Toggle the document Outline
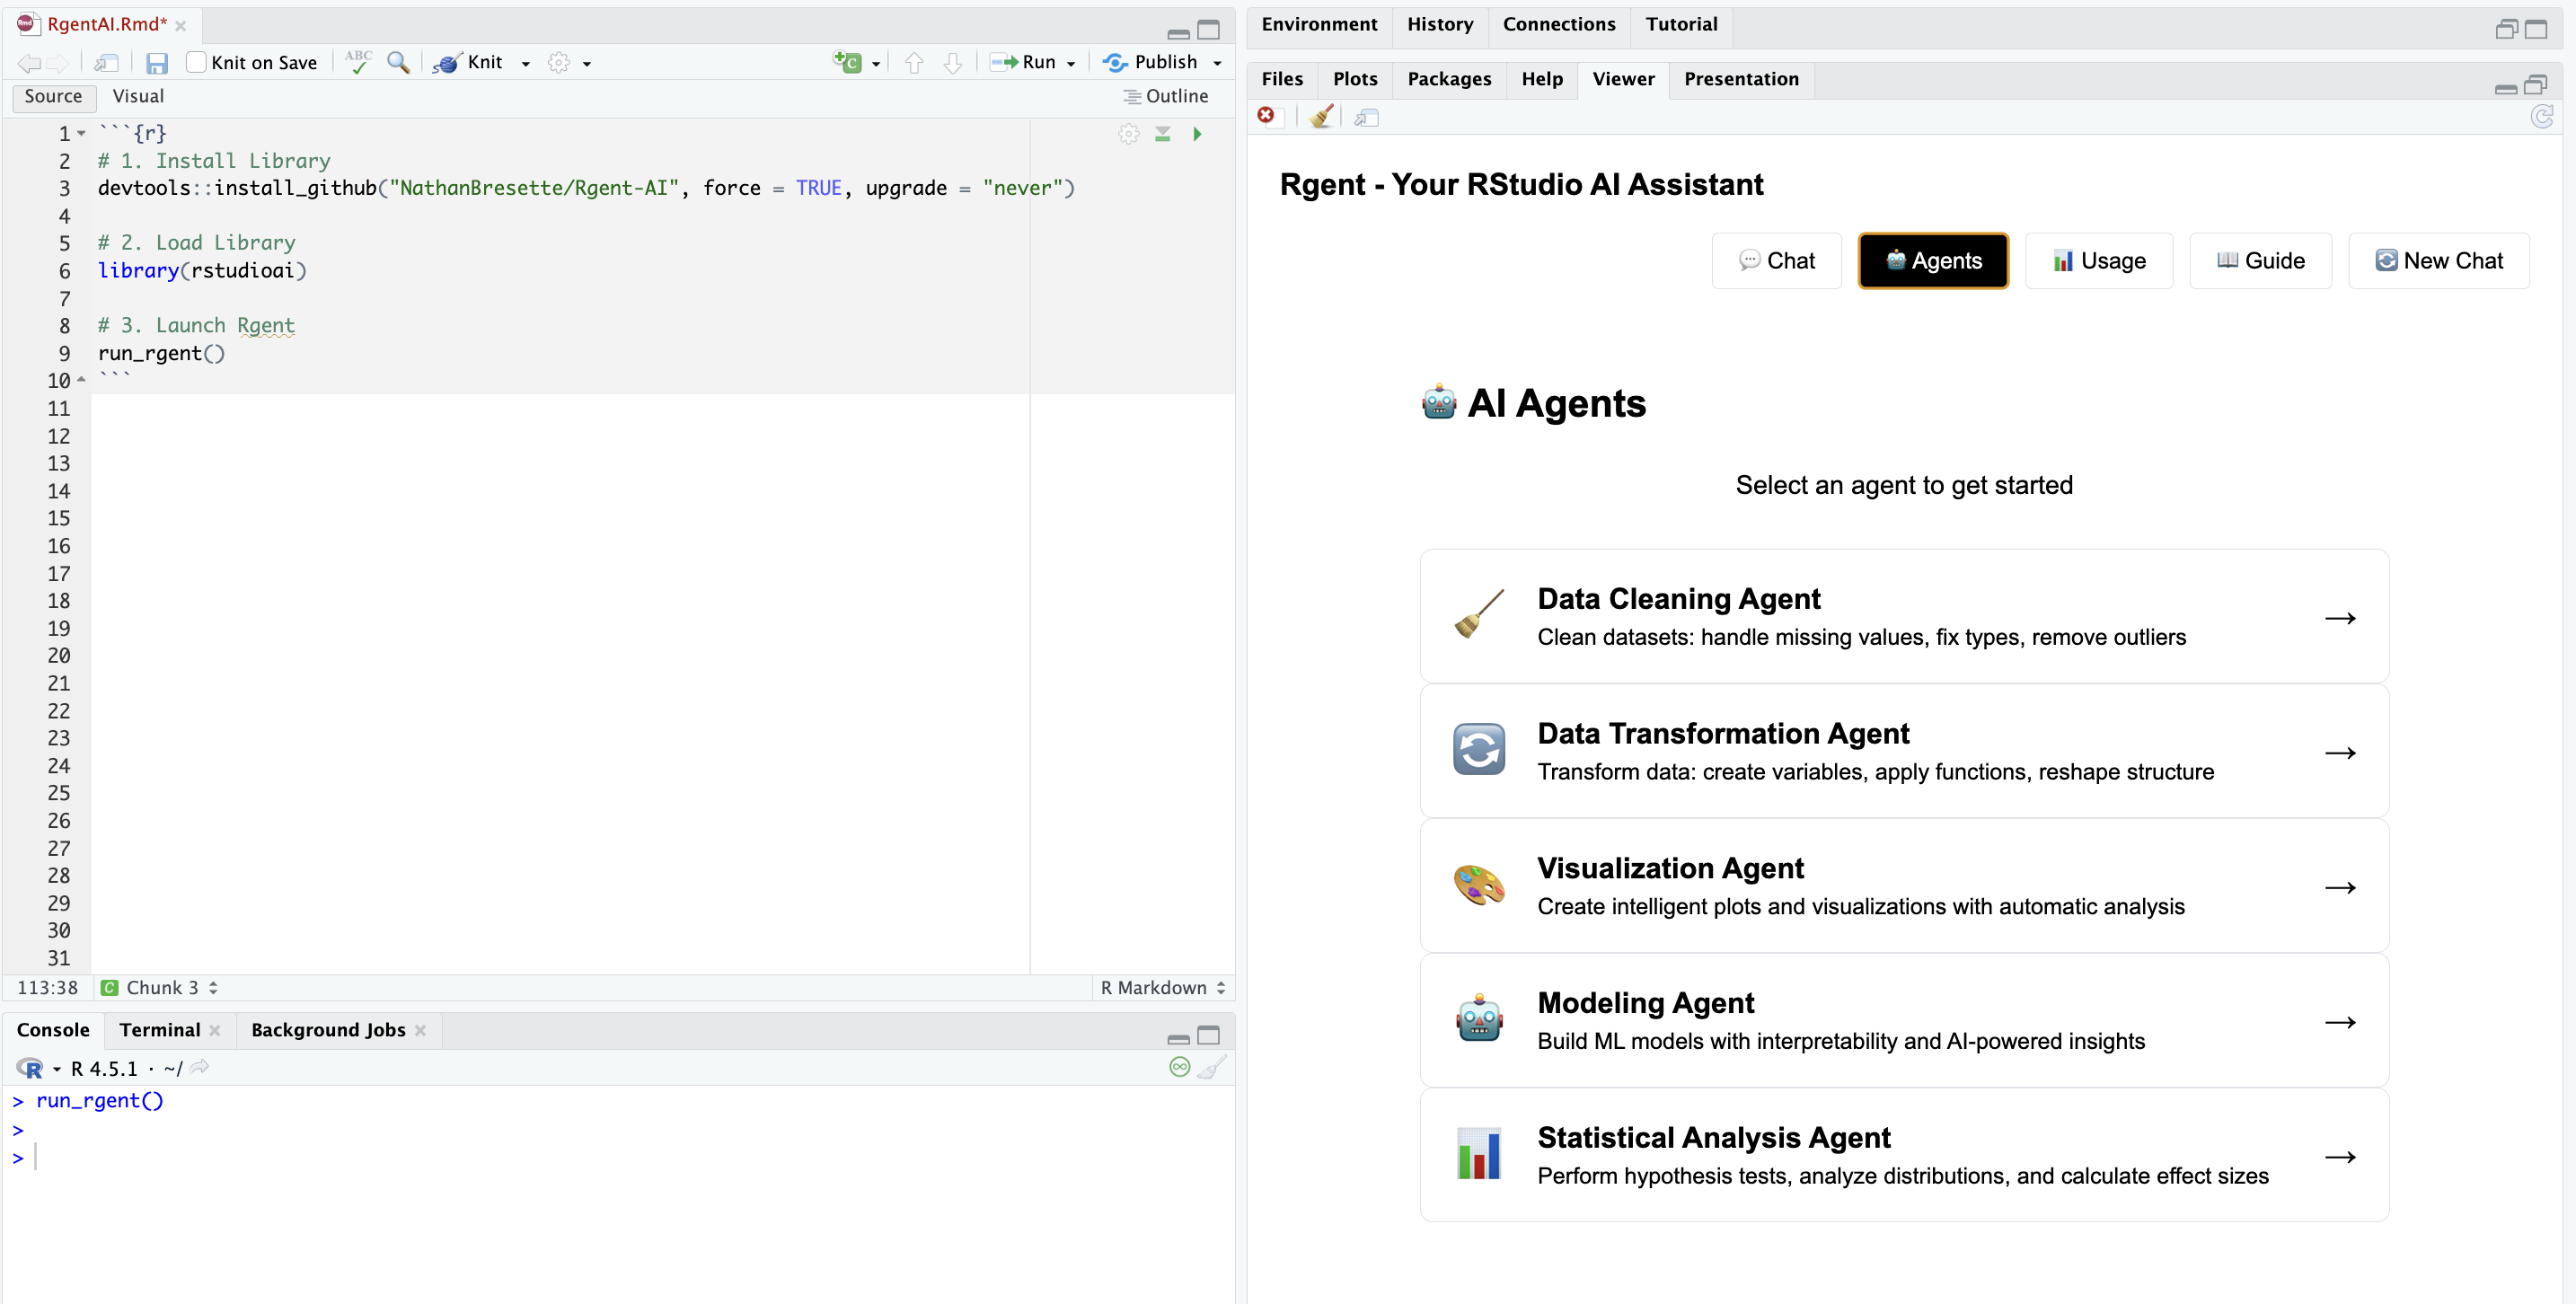The height and width of the screenshot is (1304, 2576). pyautogui.click(x=1166, y=96)
